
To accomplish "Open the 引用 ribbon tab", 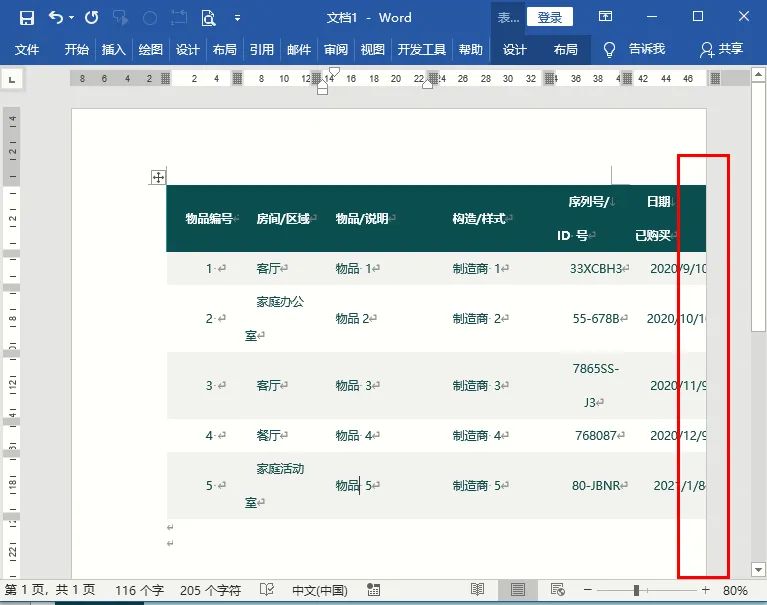I will (x=262, y=49).
